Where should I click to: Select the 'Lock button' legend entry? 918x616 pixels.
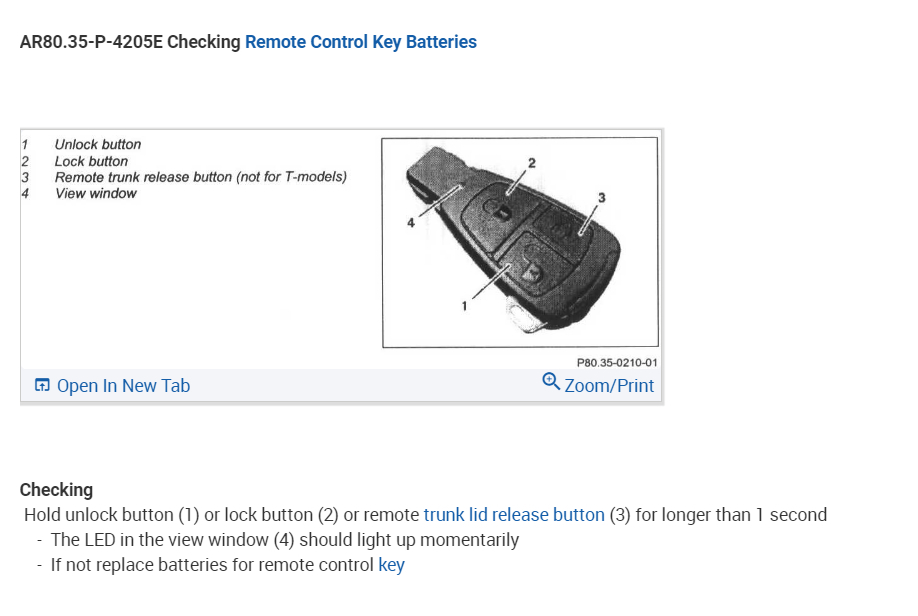(x=91, y=161)
